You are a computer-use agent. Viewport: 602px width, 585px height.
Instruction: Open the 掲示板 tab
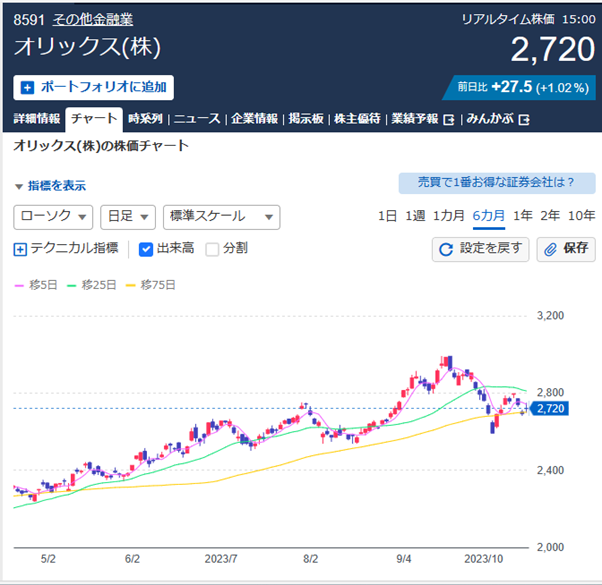pos(306,119)
